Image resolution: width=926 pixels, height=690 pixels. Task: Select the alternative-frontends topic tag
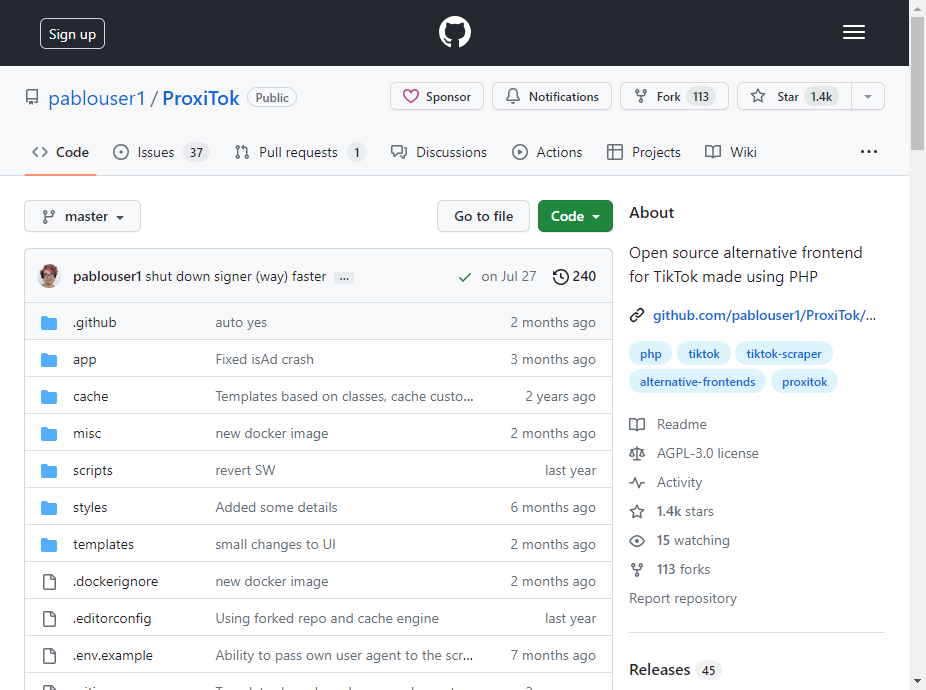click(x=697, y=382)
